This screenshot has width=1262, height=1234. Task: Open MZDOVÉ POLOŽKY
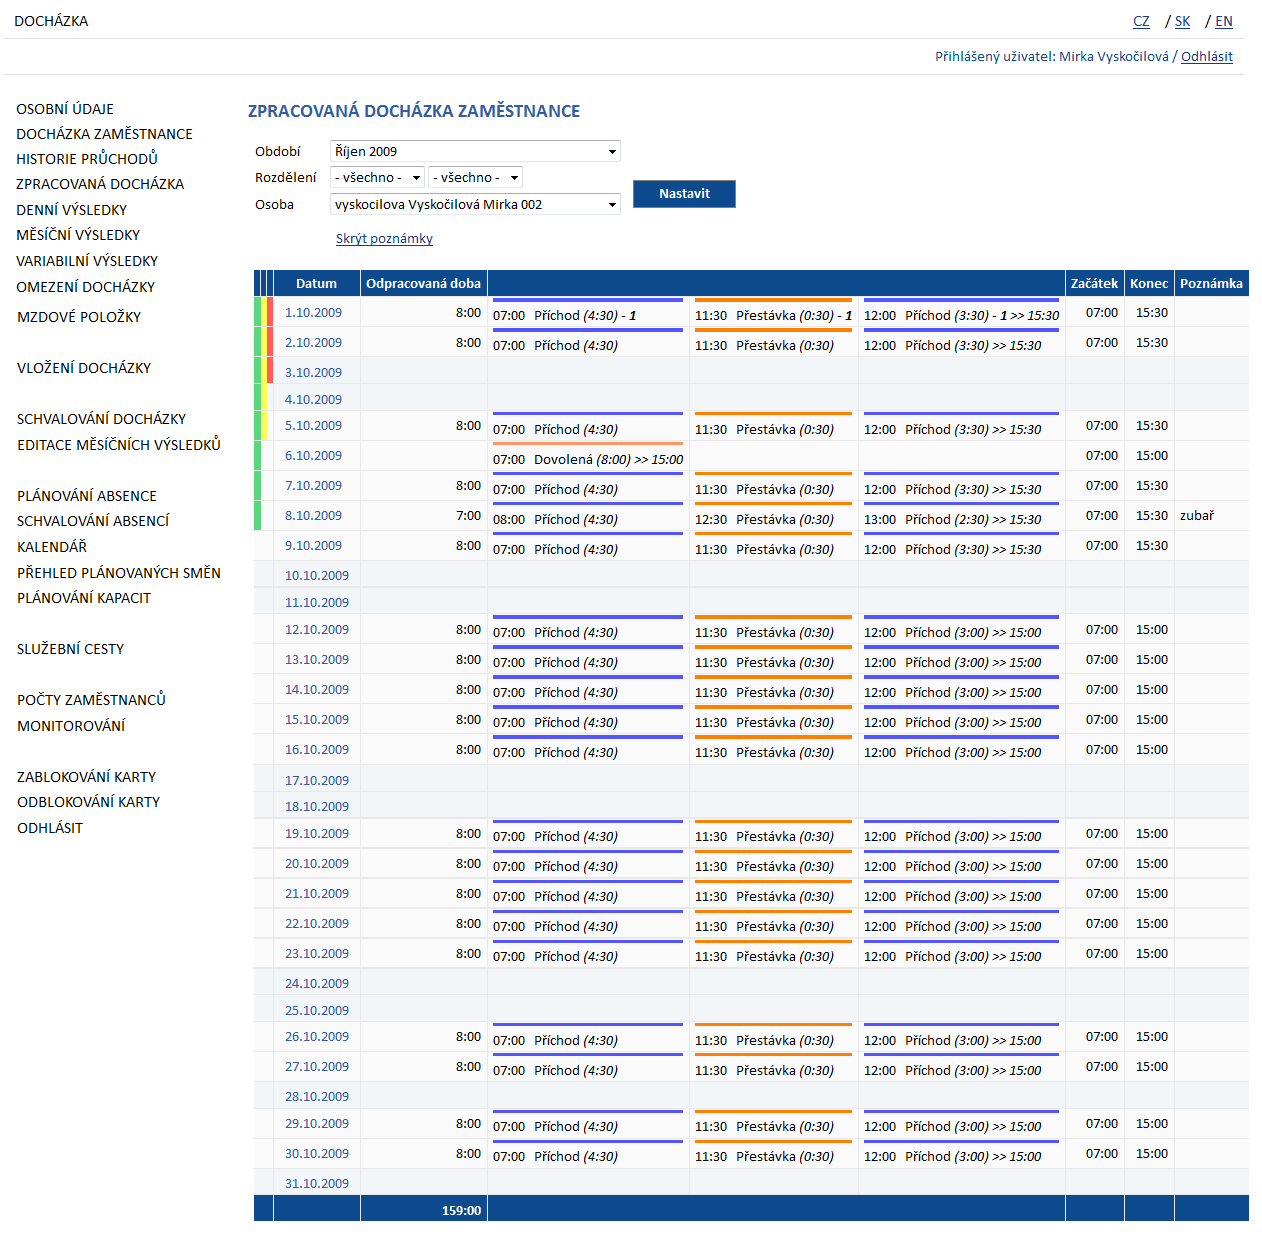[x=79, y=317]
